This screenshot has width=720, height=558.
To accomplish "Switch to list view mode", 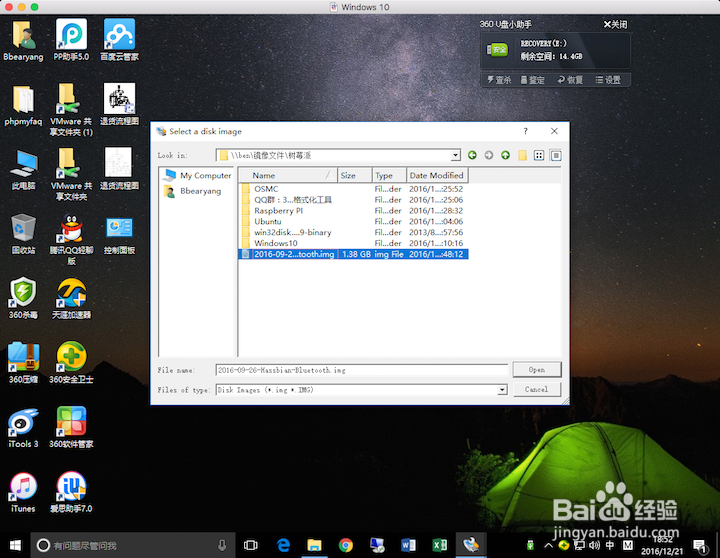I will pyautogui.click(x=539, y=155).
